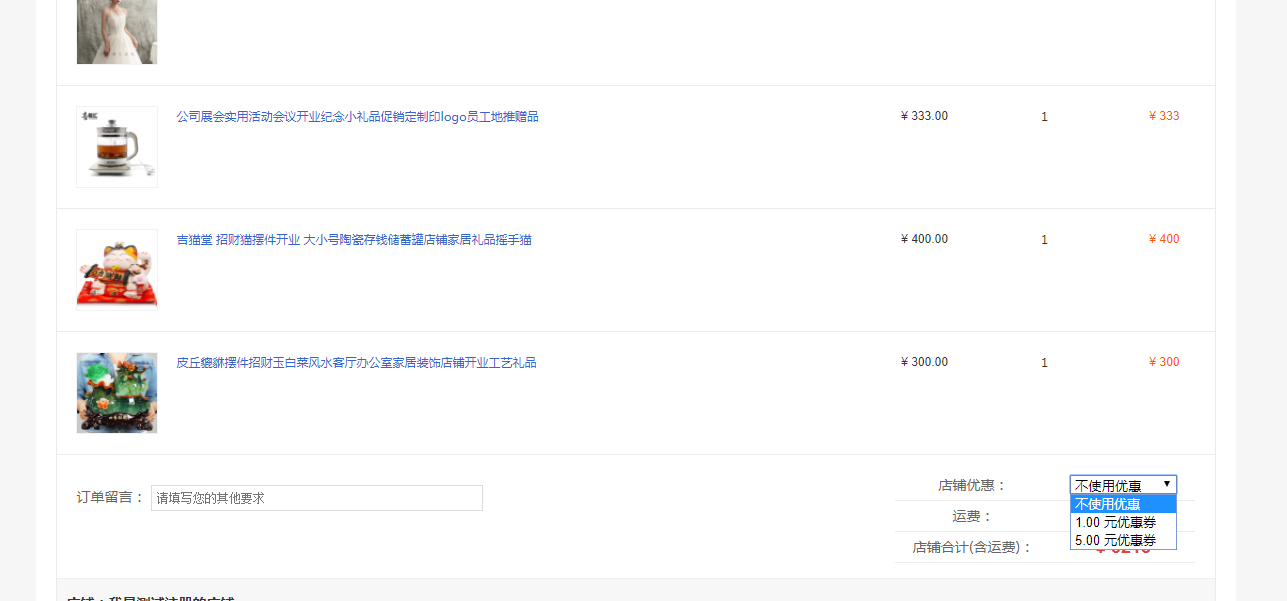Collapse the 店铺优惠 coupon dropdown
Viewport: 1287px width, 601px height.
(x=1123, y=485)
